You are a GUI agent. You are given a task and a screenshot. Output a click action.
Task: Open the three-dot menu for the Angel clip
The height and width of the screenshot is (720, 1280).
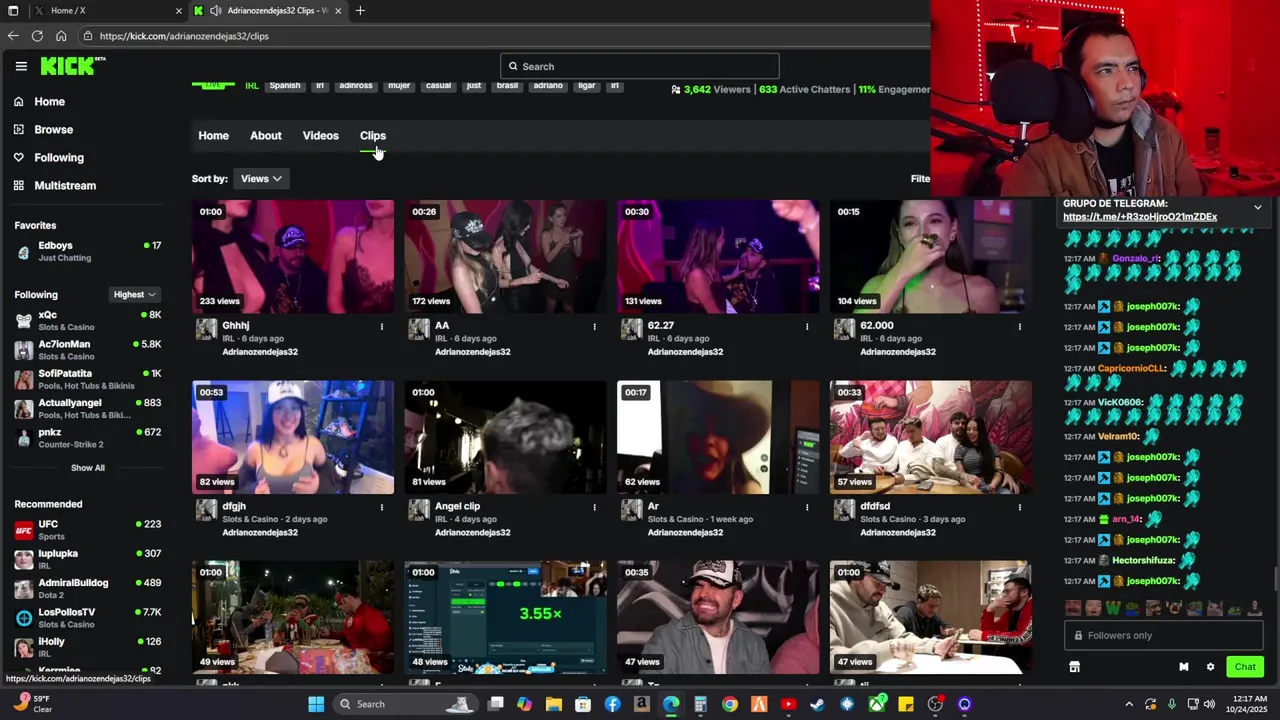coord(594,507)
